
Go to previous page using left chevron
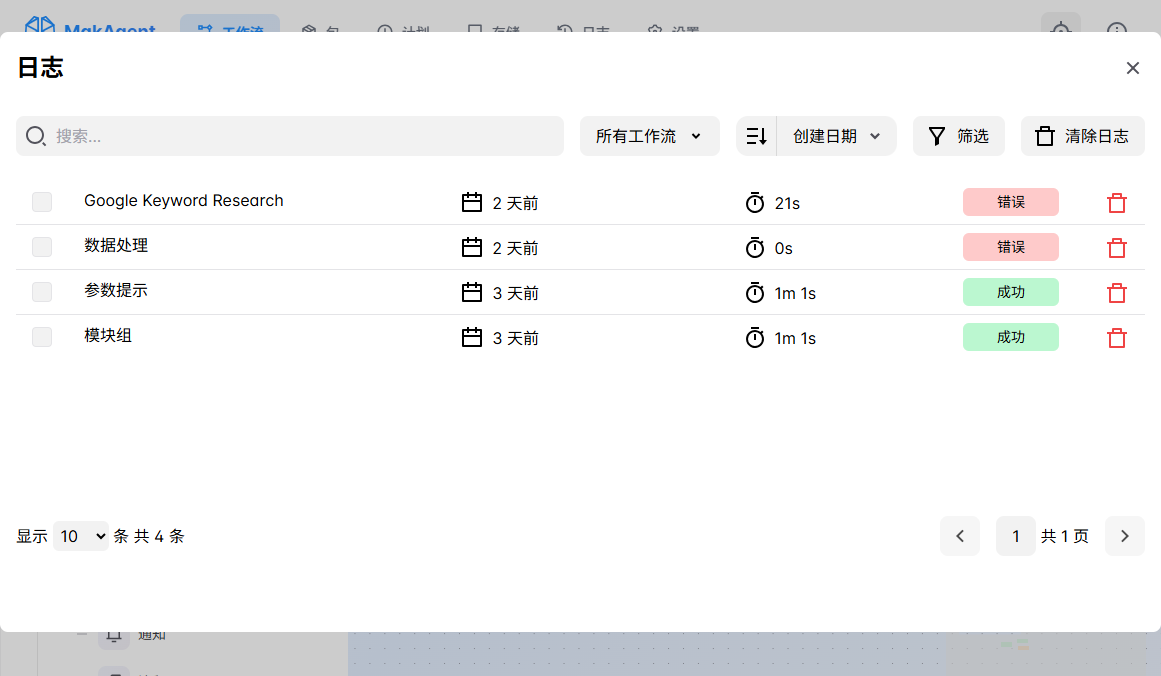point(960,536)
